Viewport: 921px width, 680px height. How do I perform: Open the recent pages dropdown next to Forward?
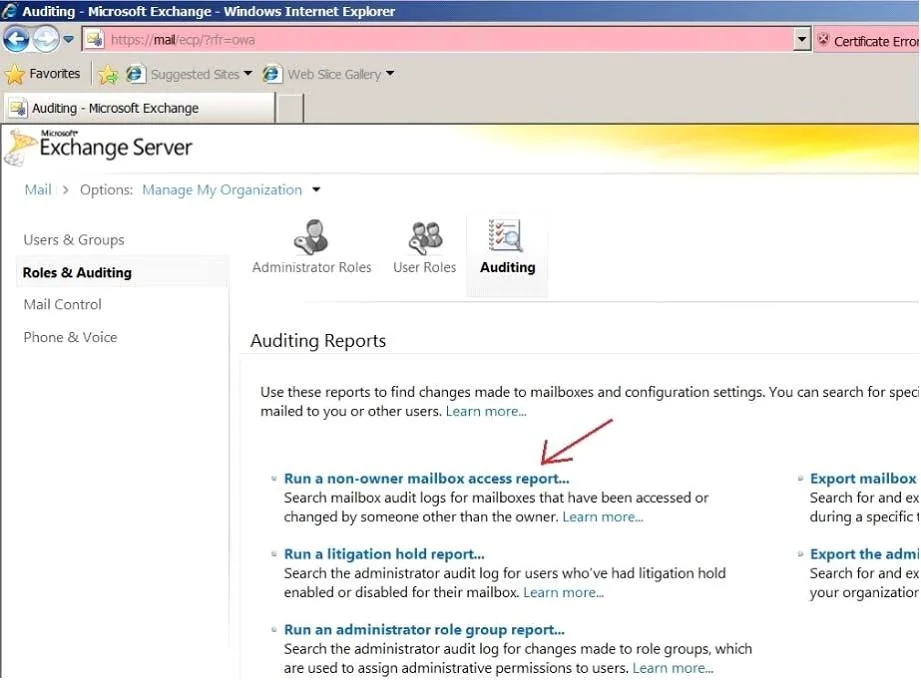click(x=69, y=40)
